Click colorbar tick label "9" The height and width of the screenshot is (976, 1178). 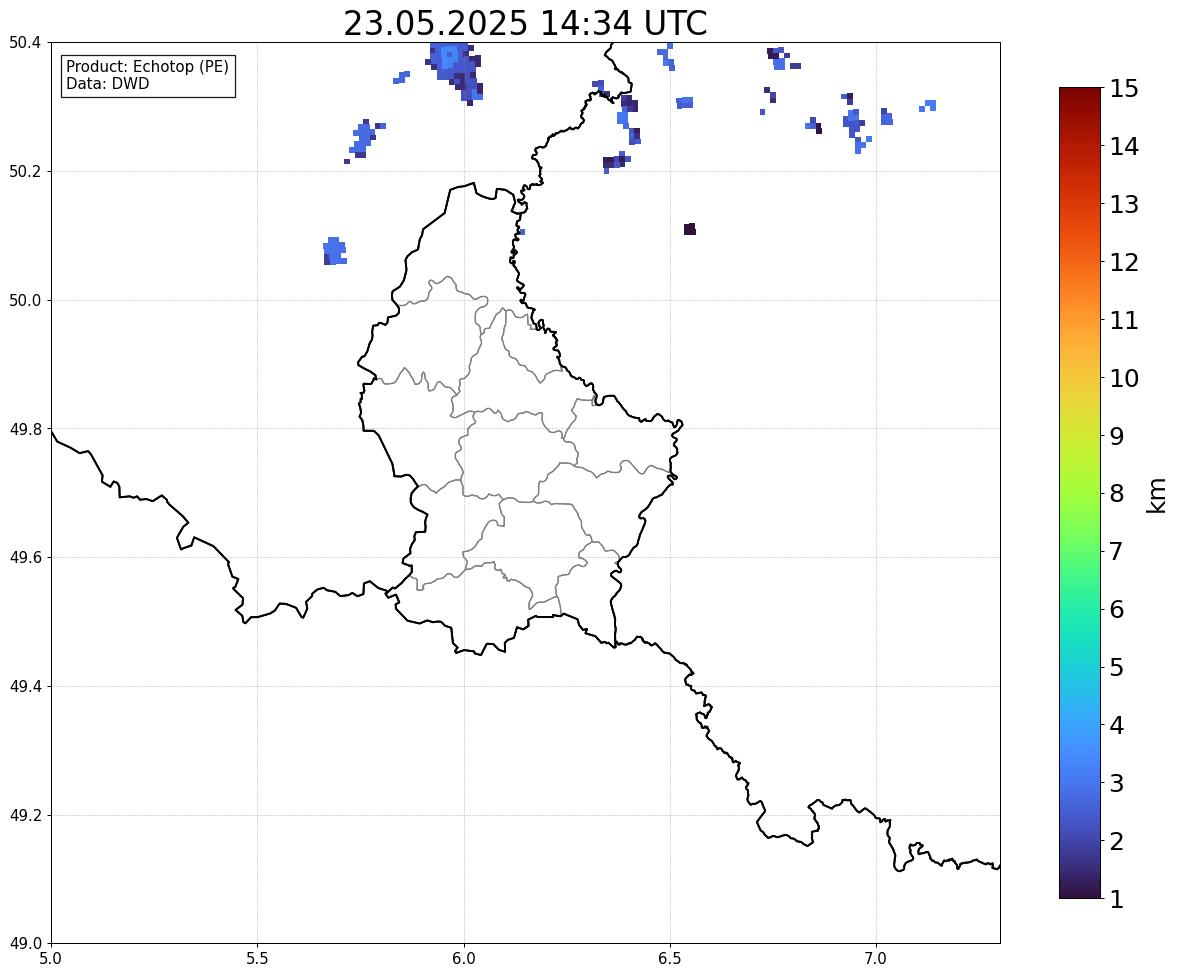click(1117, 436)
